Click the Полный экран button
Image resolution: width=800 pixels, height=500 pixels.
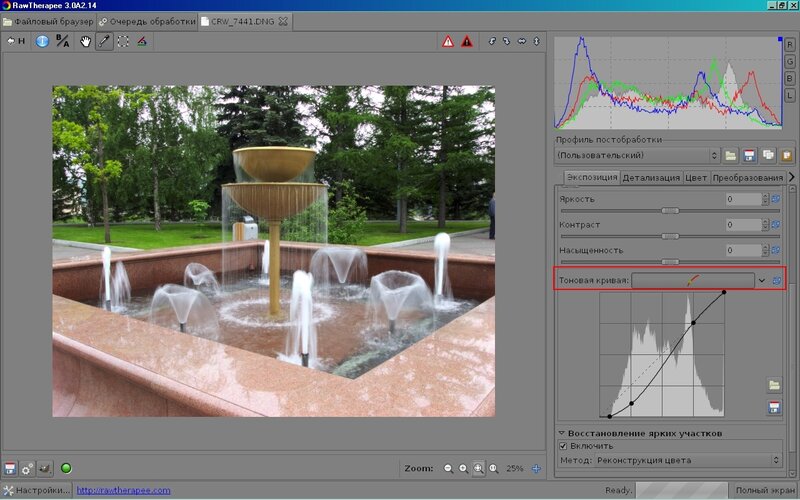click(x=765, y=490)
